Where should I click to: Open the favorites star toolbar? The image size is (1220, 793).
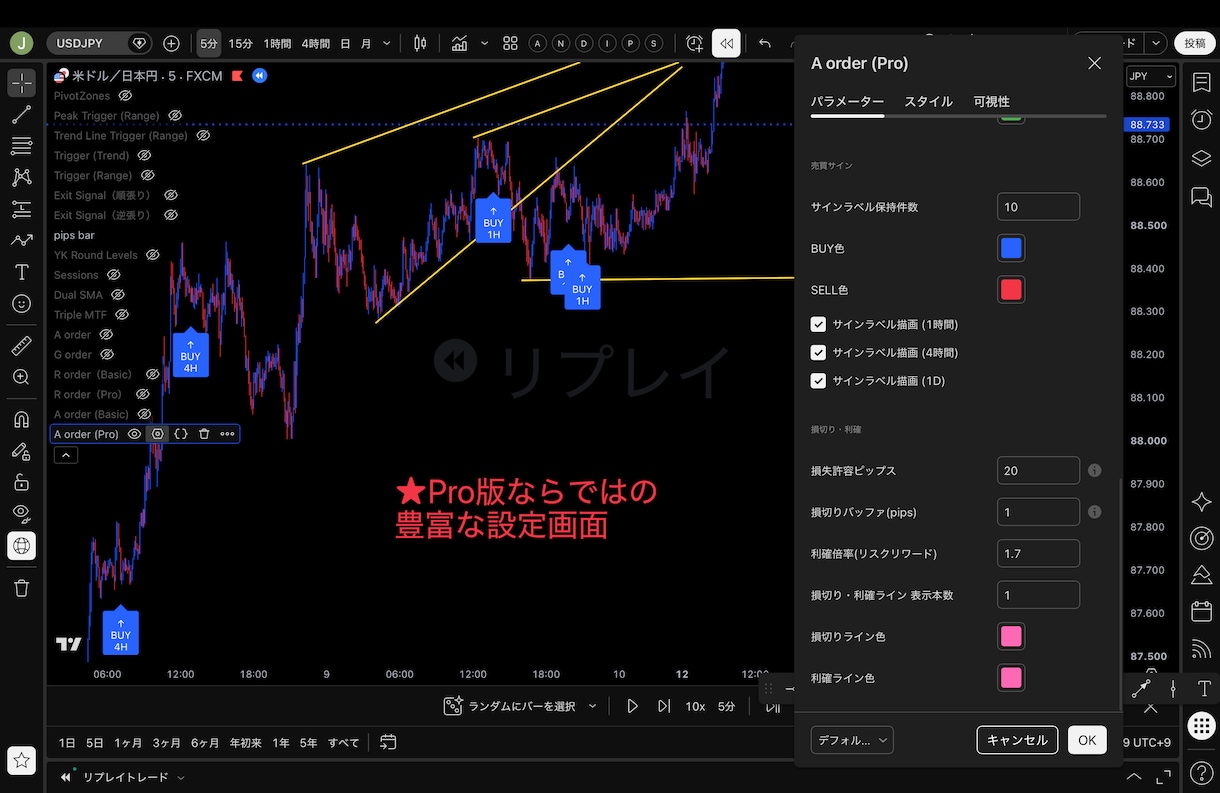point(21,759)
